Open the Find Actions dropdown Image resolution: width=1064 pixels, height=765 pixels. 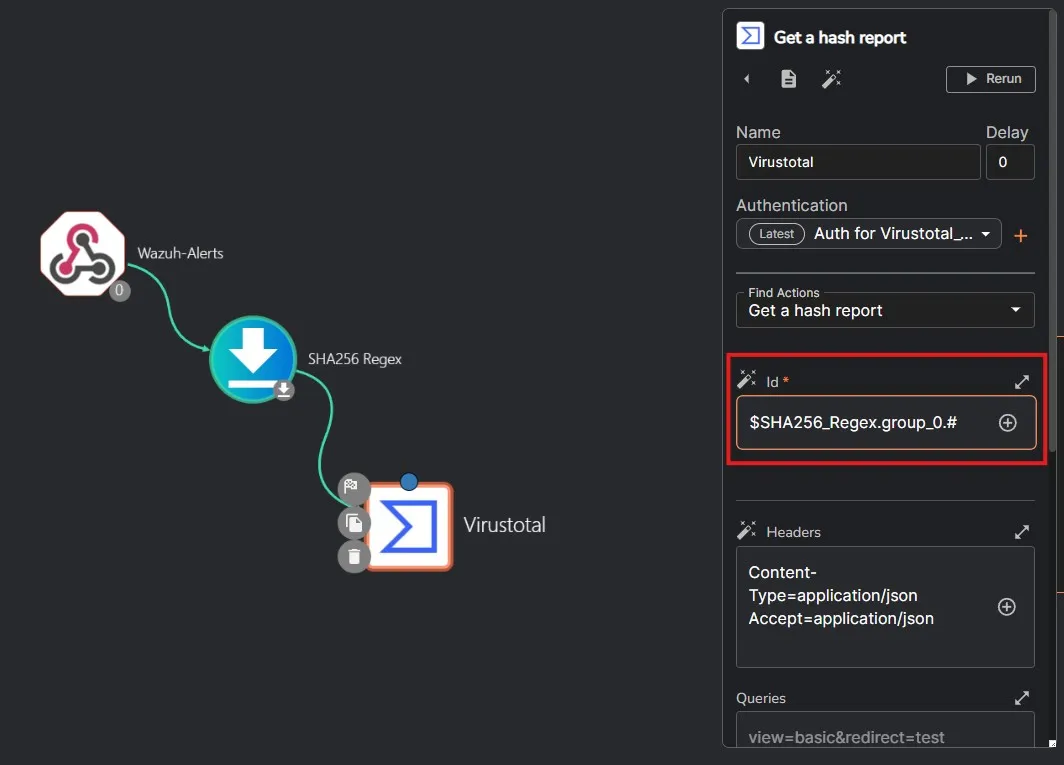885,310
